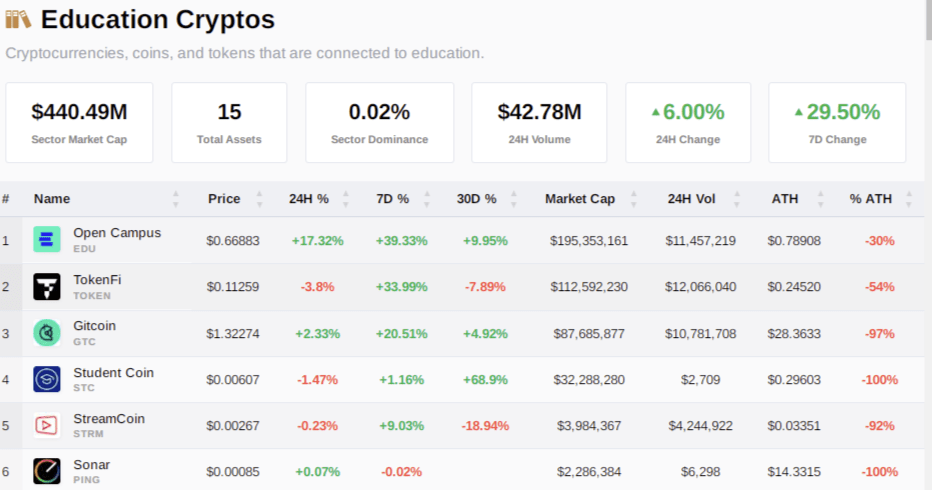The width and height of the screenshot is (932, 490).
Task: Open the Open Campus coin page
Action: point(117,233)
